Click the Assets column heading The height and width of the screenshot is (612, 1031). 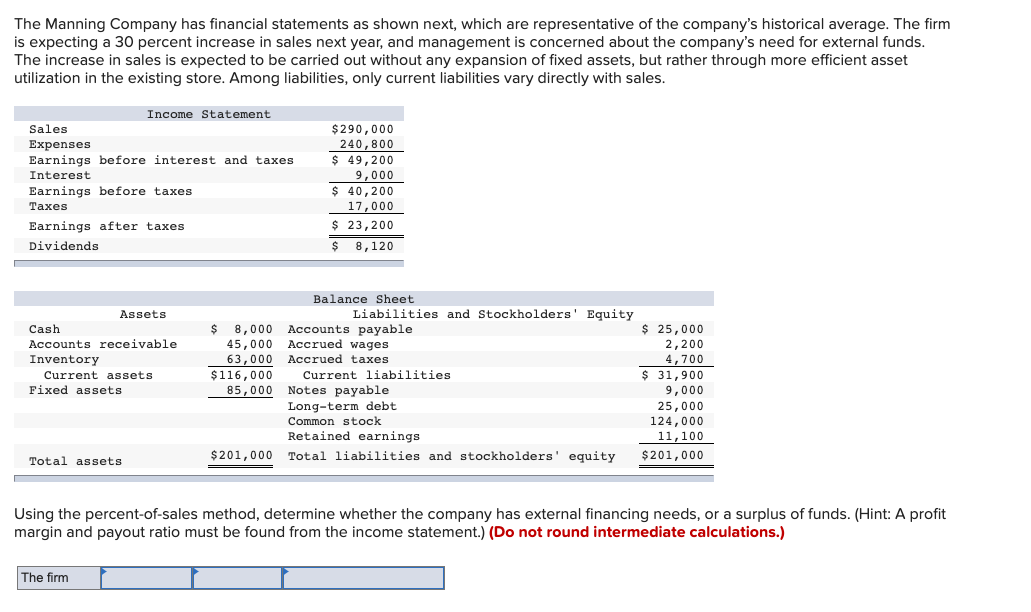(x=143, y=315)
